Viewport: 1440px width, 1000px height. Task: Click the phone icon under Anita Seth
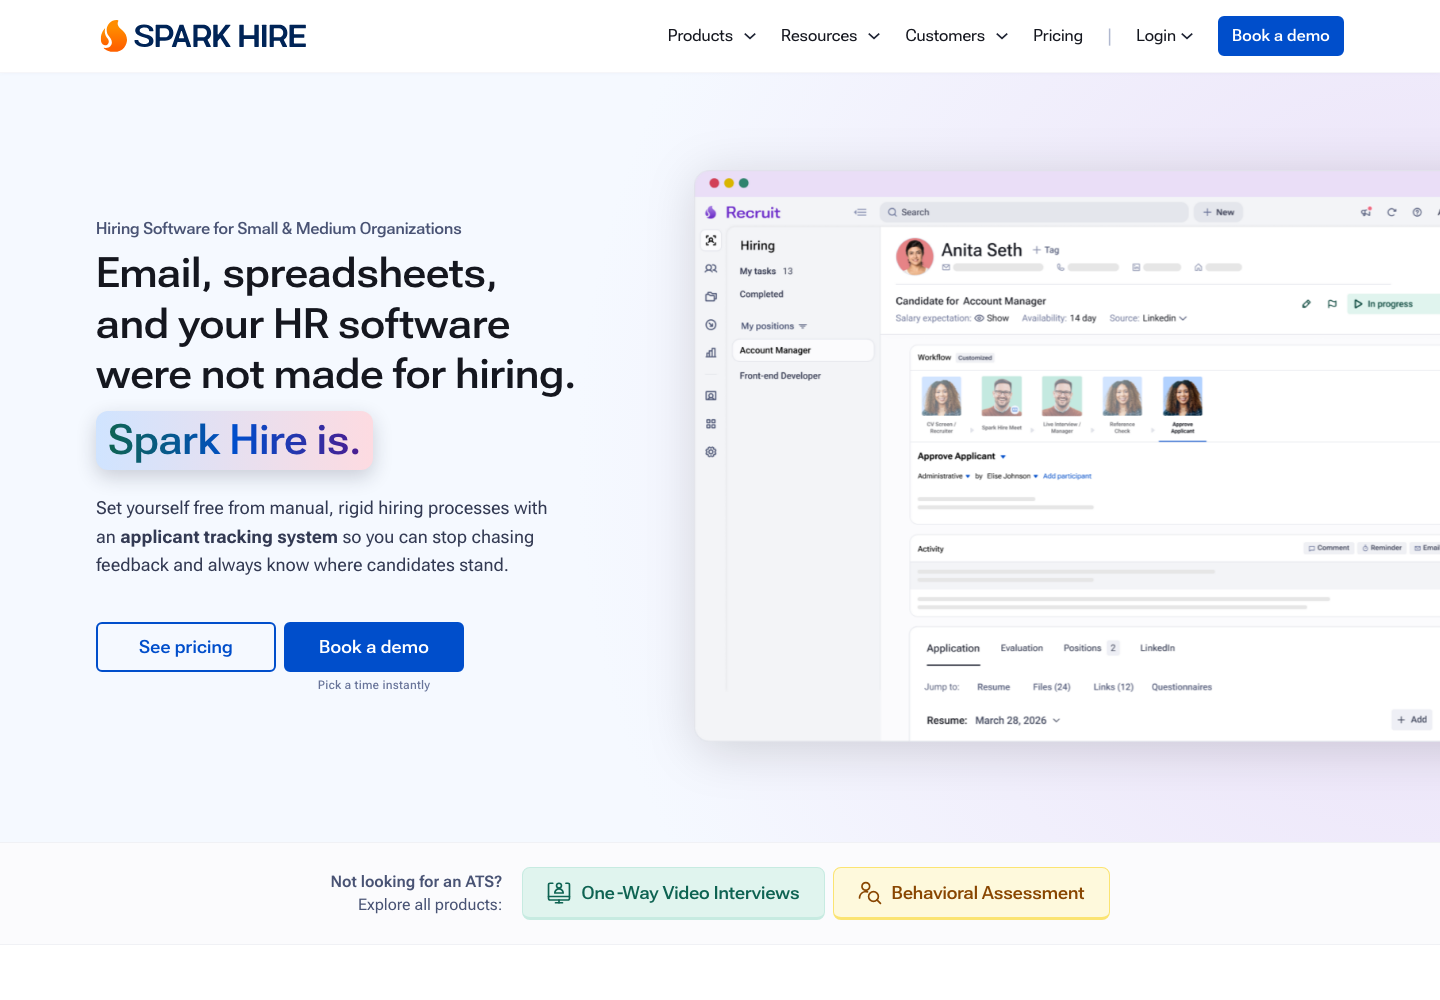click(x=1061, y=267)
